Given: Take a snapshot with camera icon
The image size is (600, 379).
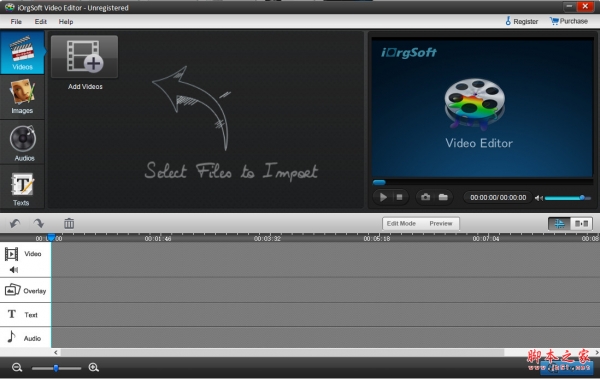Looking at the screenshot, I should pos(426,197).
